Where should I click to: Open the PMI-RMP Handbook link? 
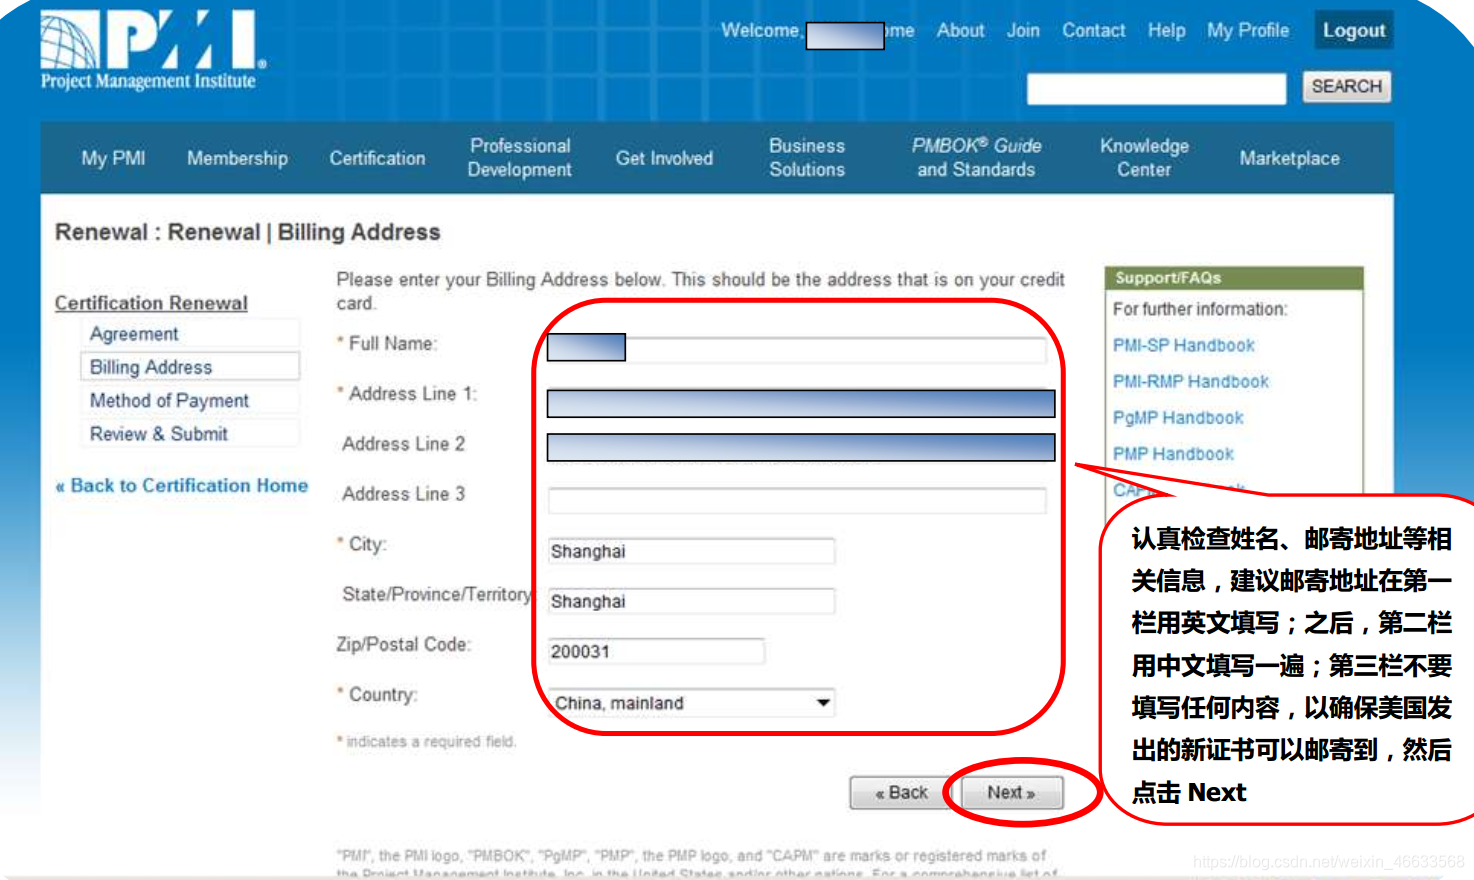(1190, 381)
